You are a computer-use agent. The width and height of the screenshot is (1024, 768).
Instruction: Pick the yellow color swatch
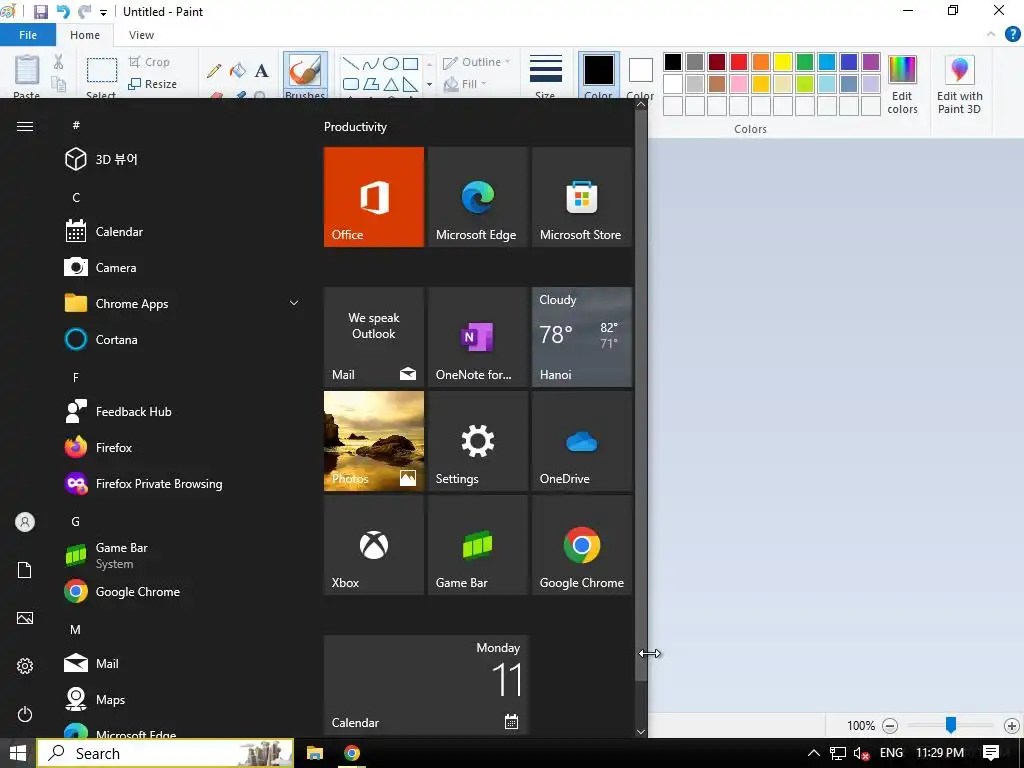click(x=782, y=62)
